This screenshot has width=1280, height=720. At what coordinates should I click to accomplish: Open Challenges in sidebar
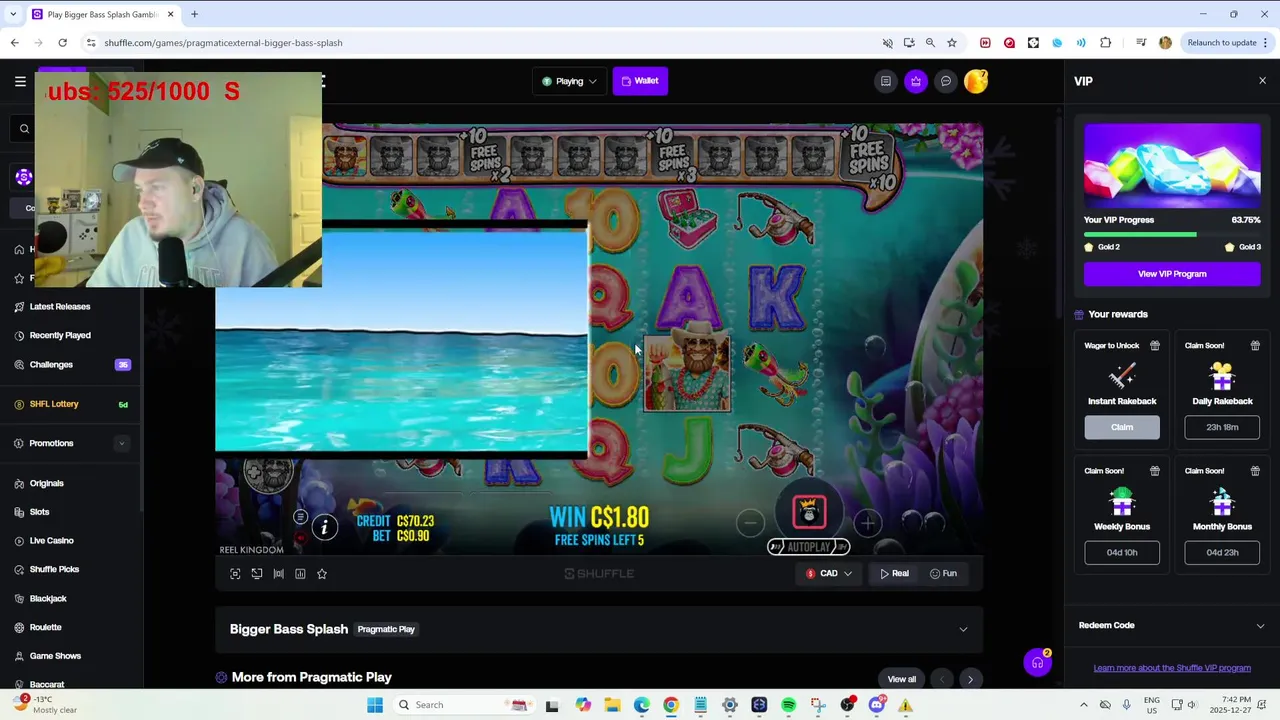(51, 364)
